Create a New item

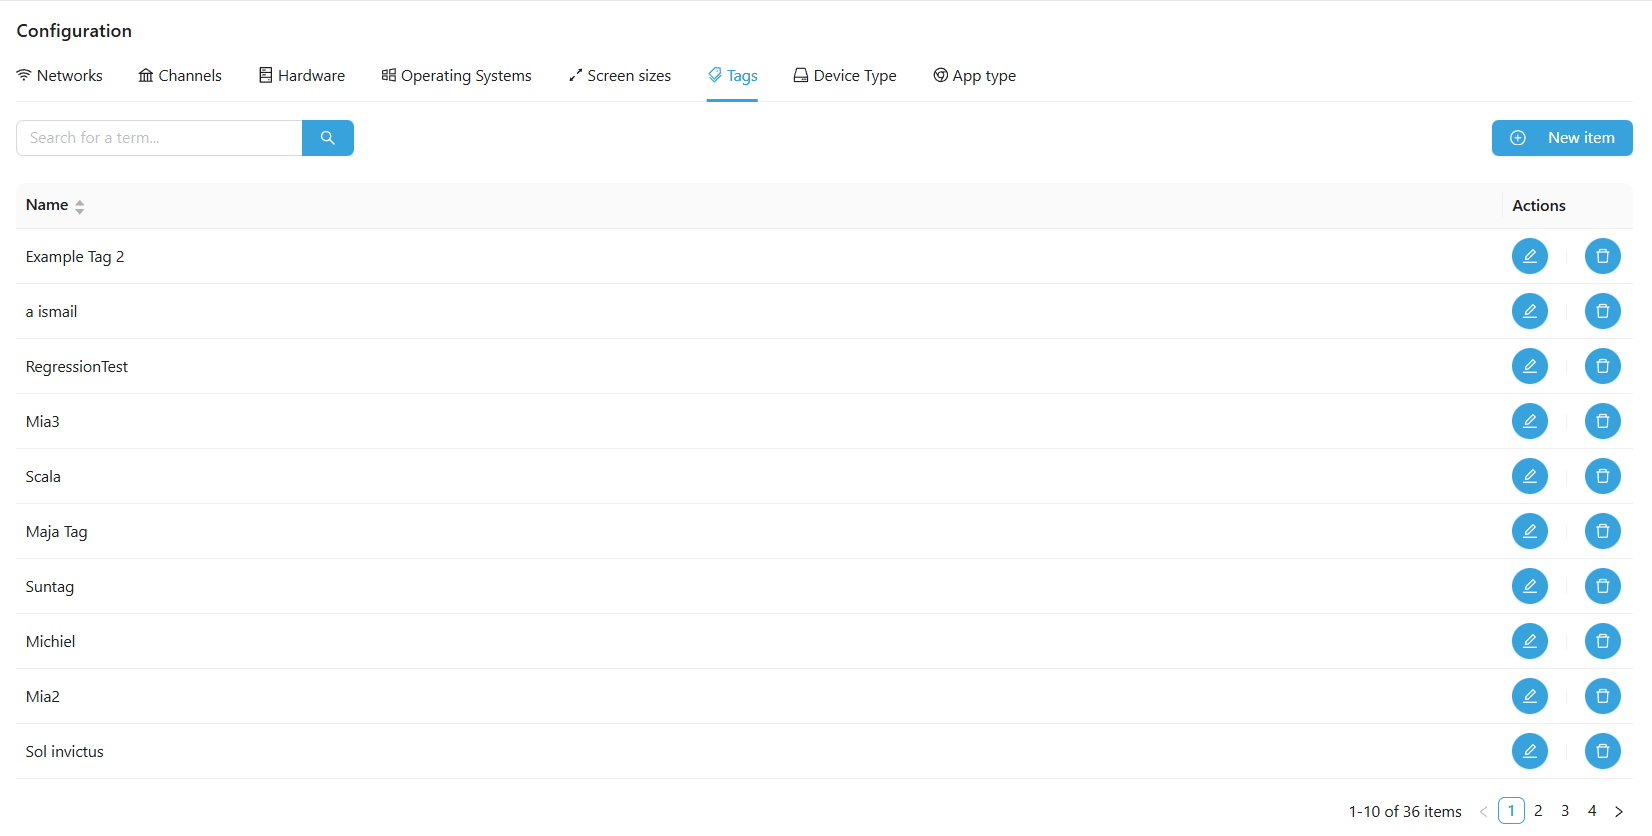[x=1561, y=138]
